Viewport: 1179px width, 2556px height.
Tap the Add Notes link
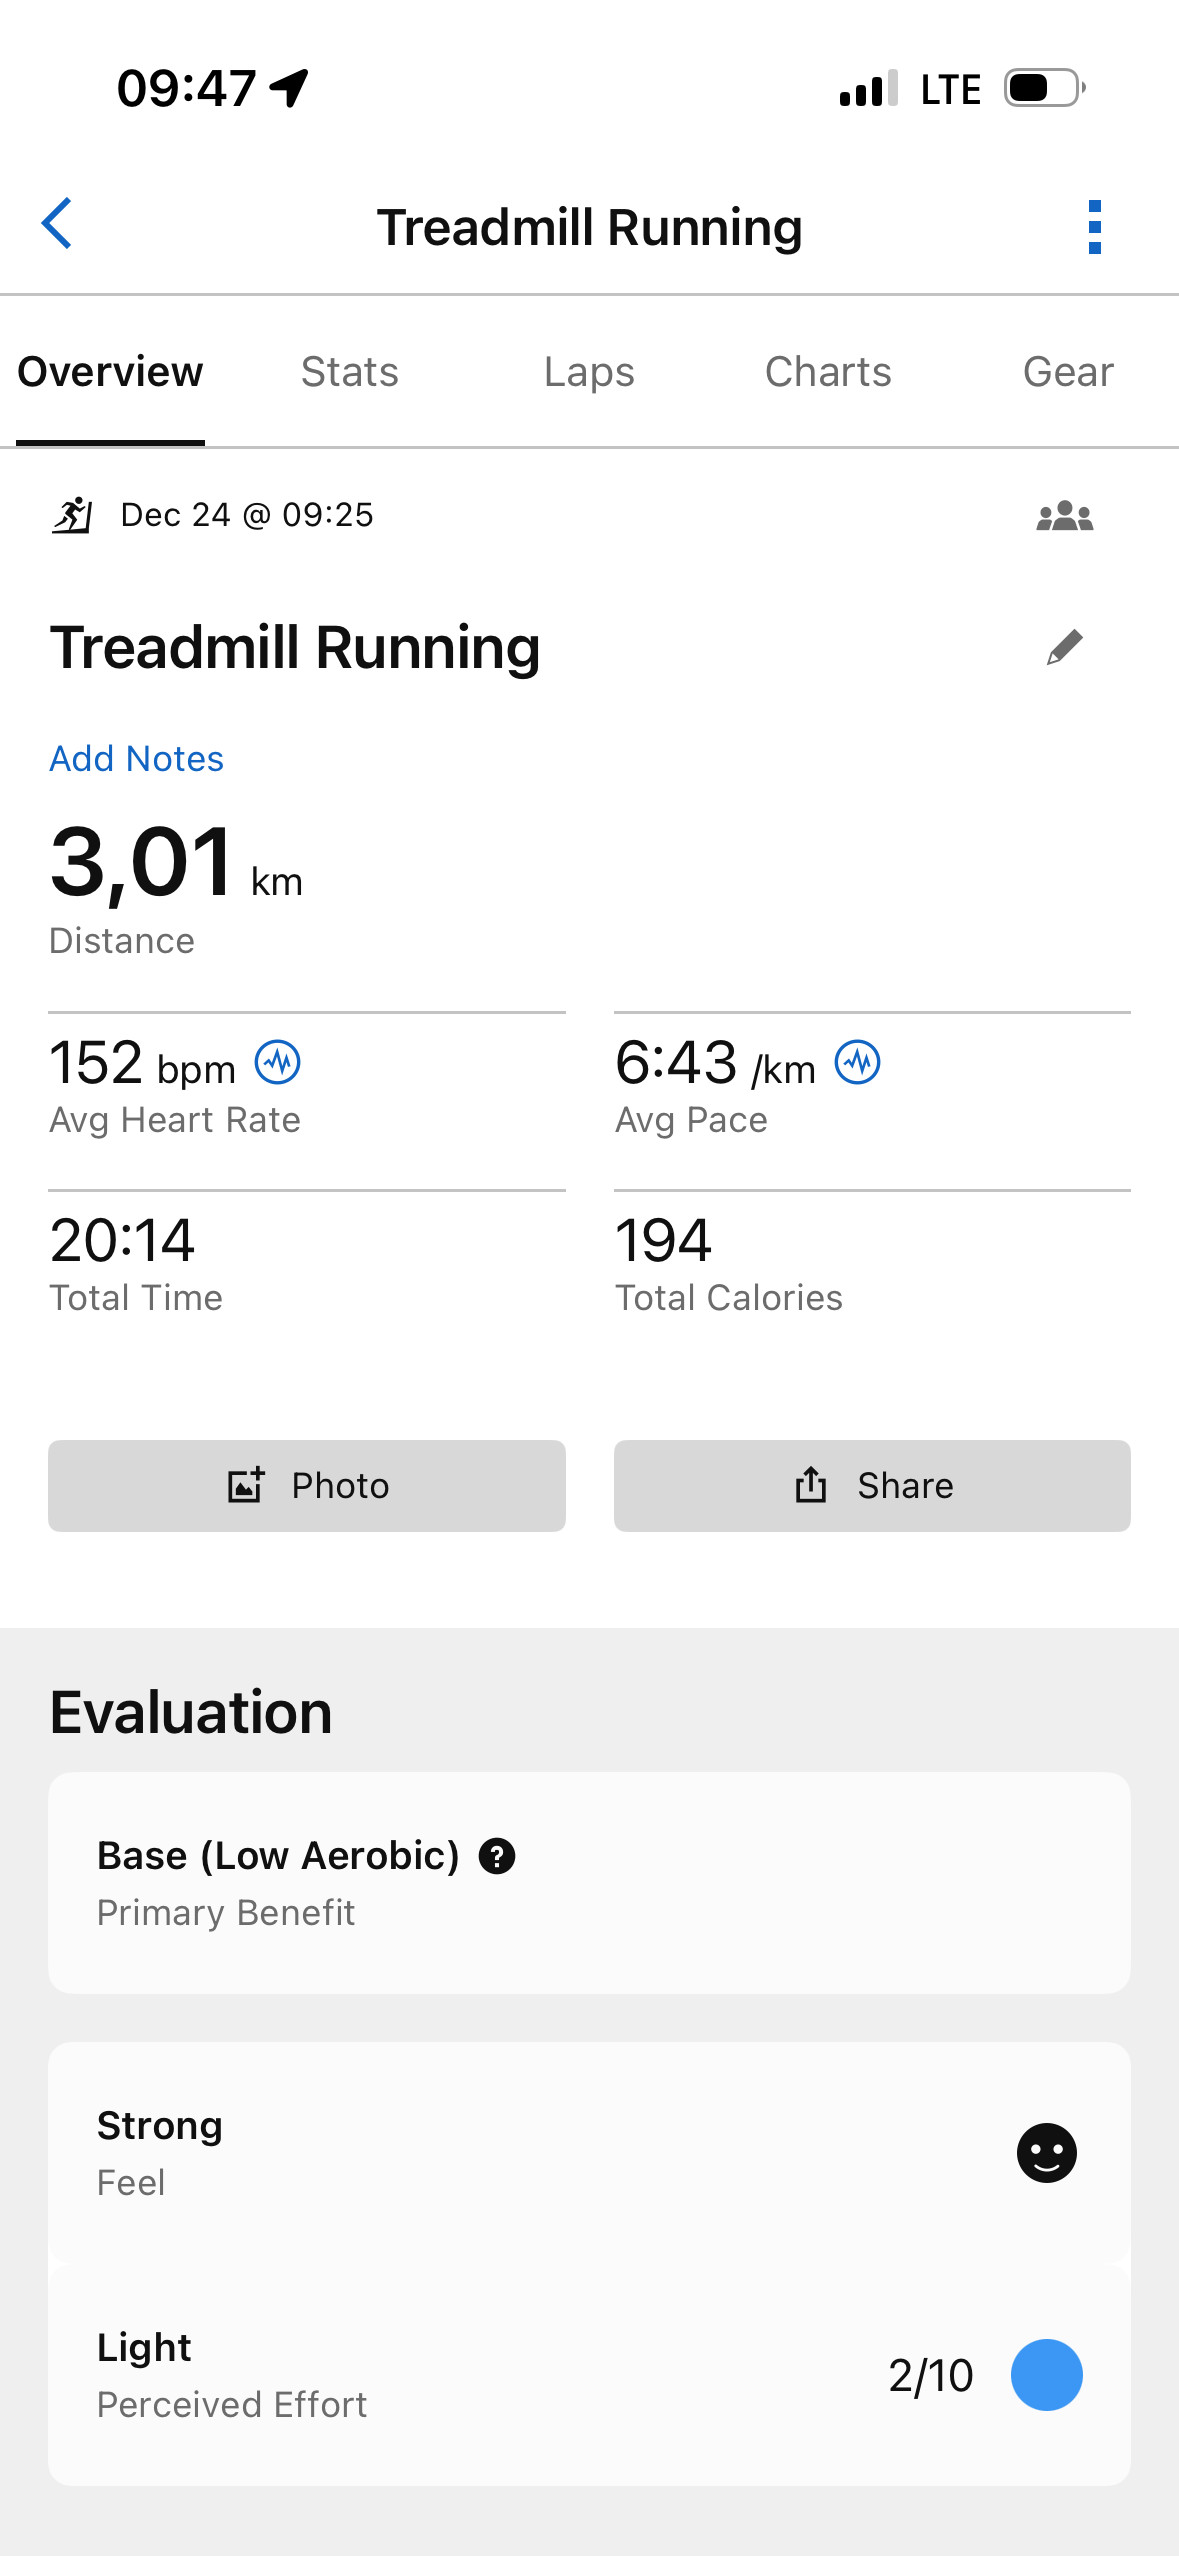[137, 759]
